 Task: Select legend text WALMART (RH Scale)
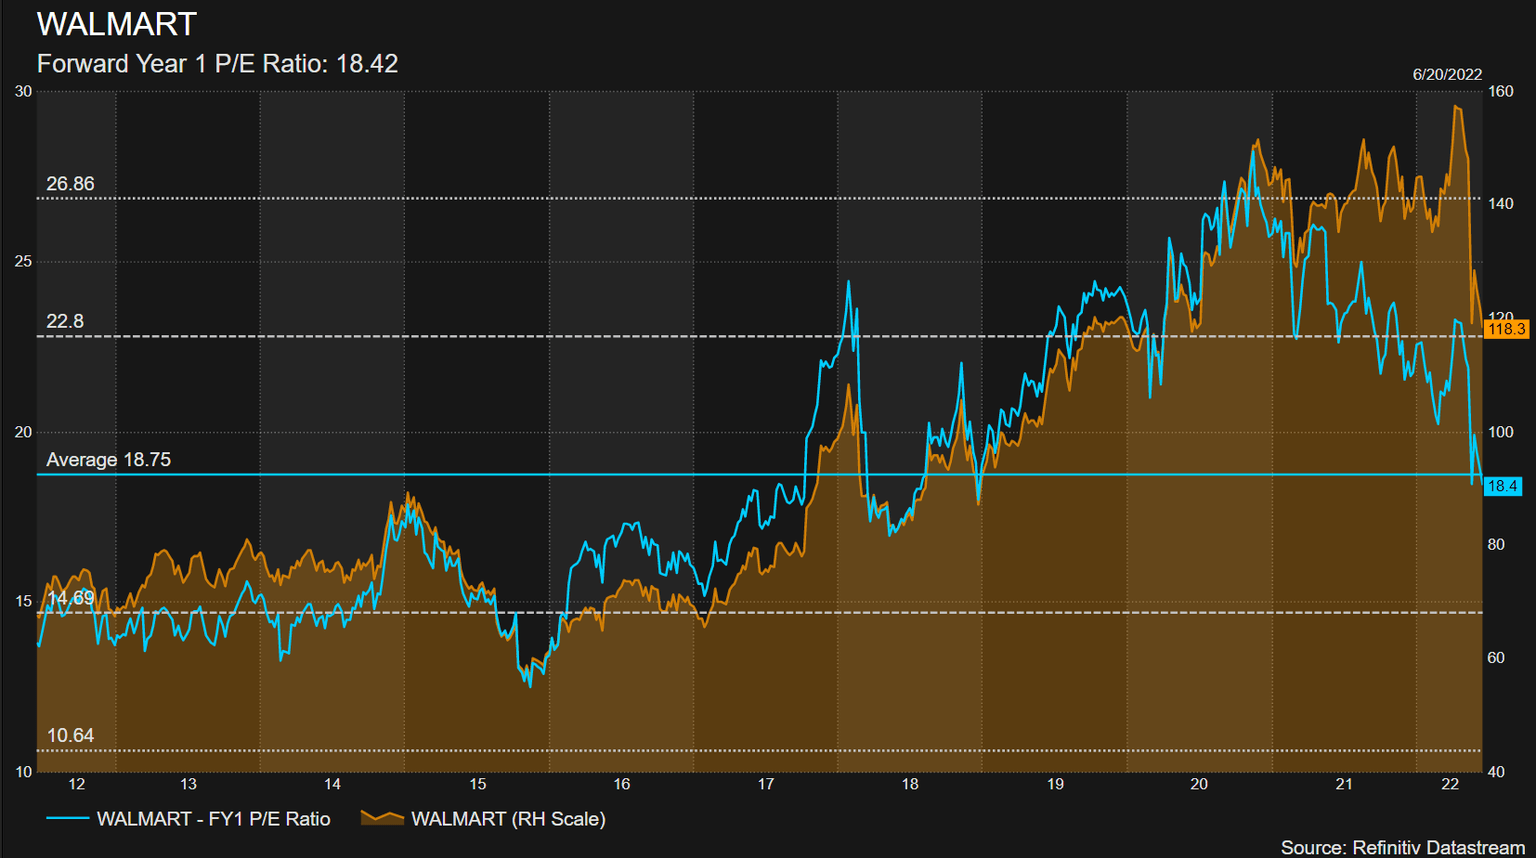click(x=508, y=819)
